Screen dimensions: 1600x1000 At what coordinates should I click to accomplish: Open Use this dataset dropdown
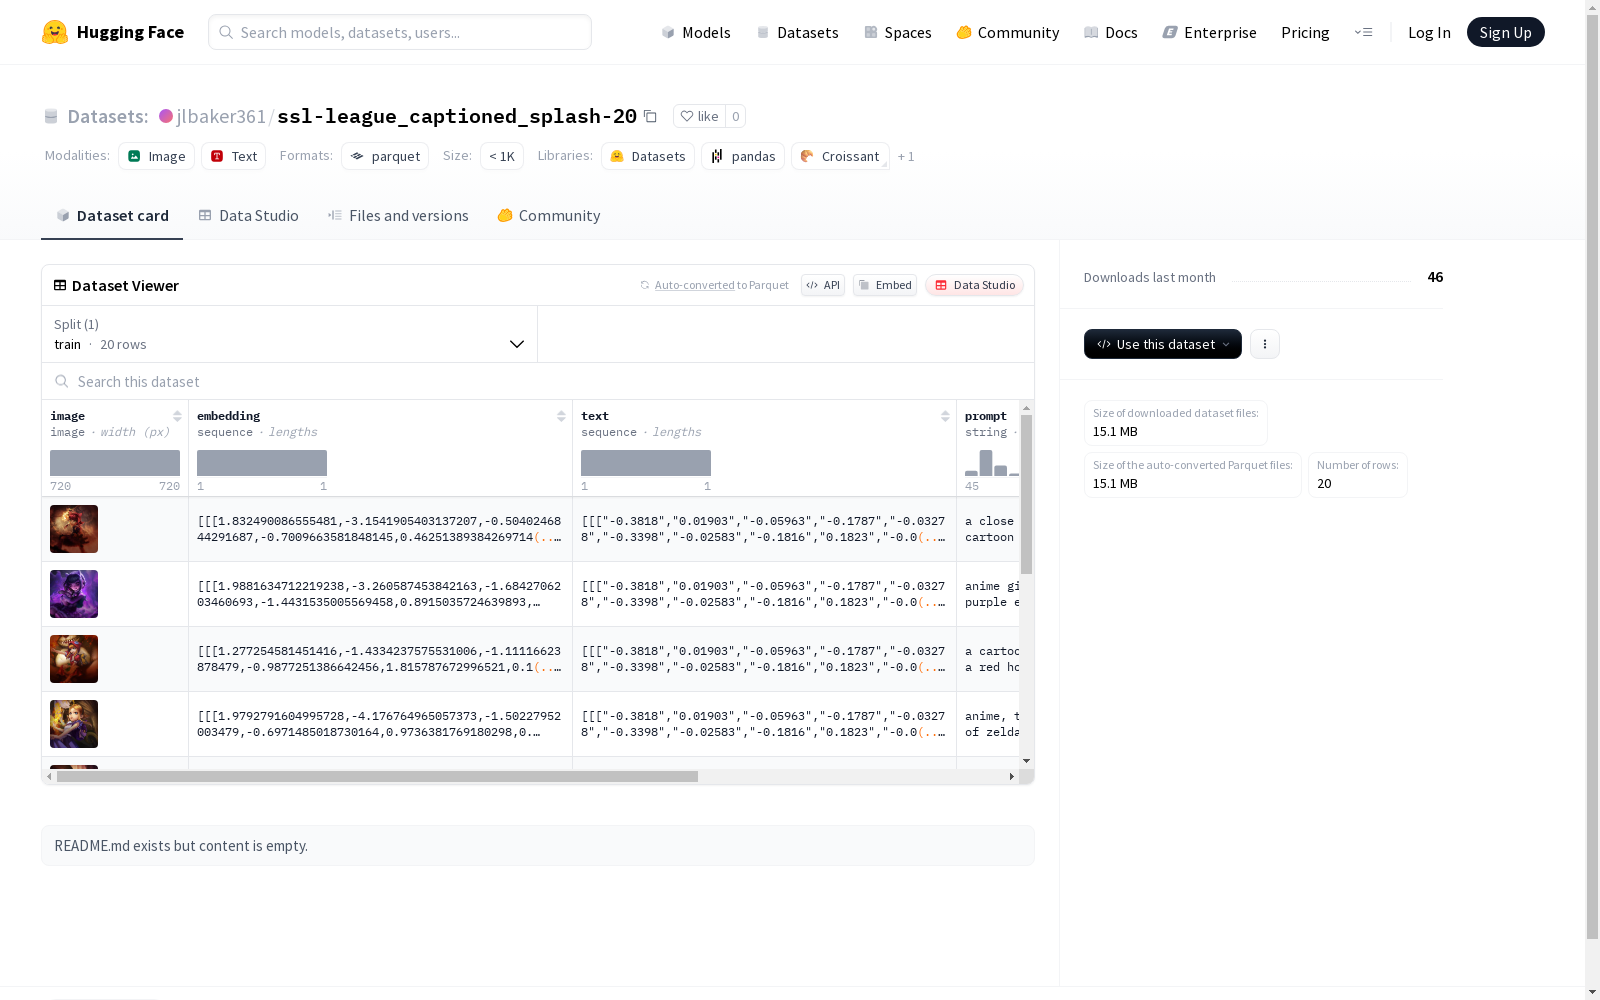click(1163, 344)
